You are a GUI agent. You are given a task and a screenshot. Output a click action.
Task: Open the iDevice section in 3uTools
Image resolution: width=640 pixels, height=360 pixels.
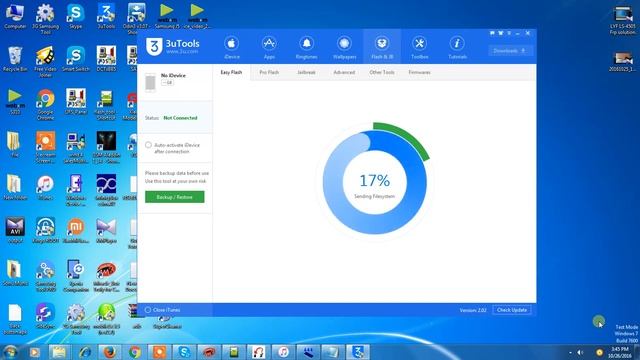tap(231, 47)
